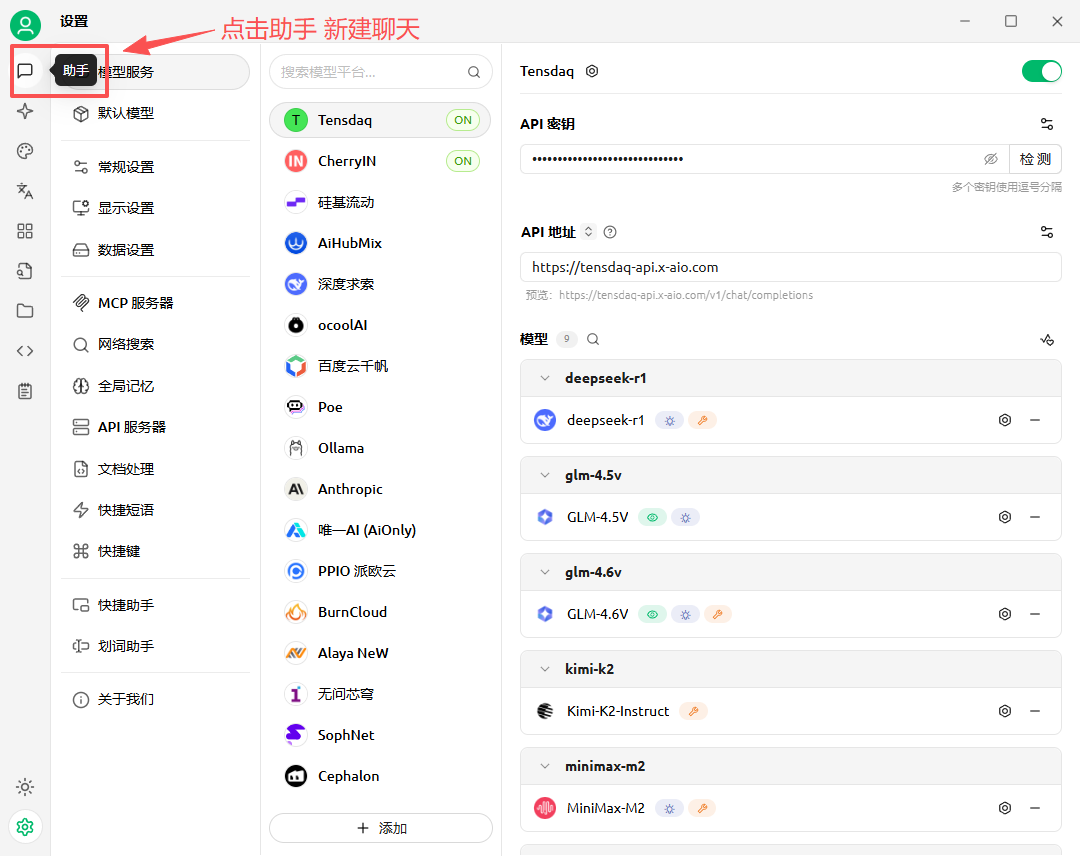Collapse the glm-4.5v model group

545,475
